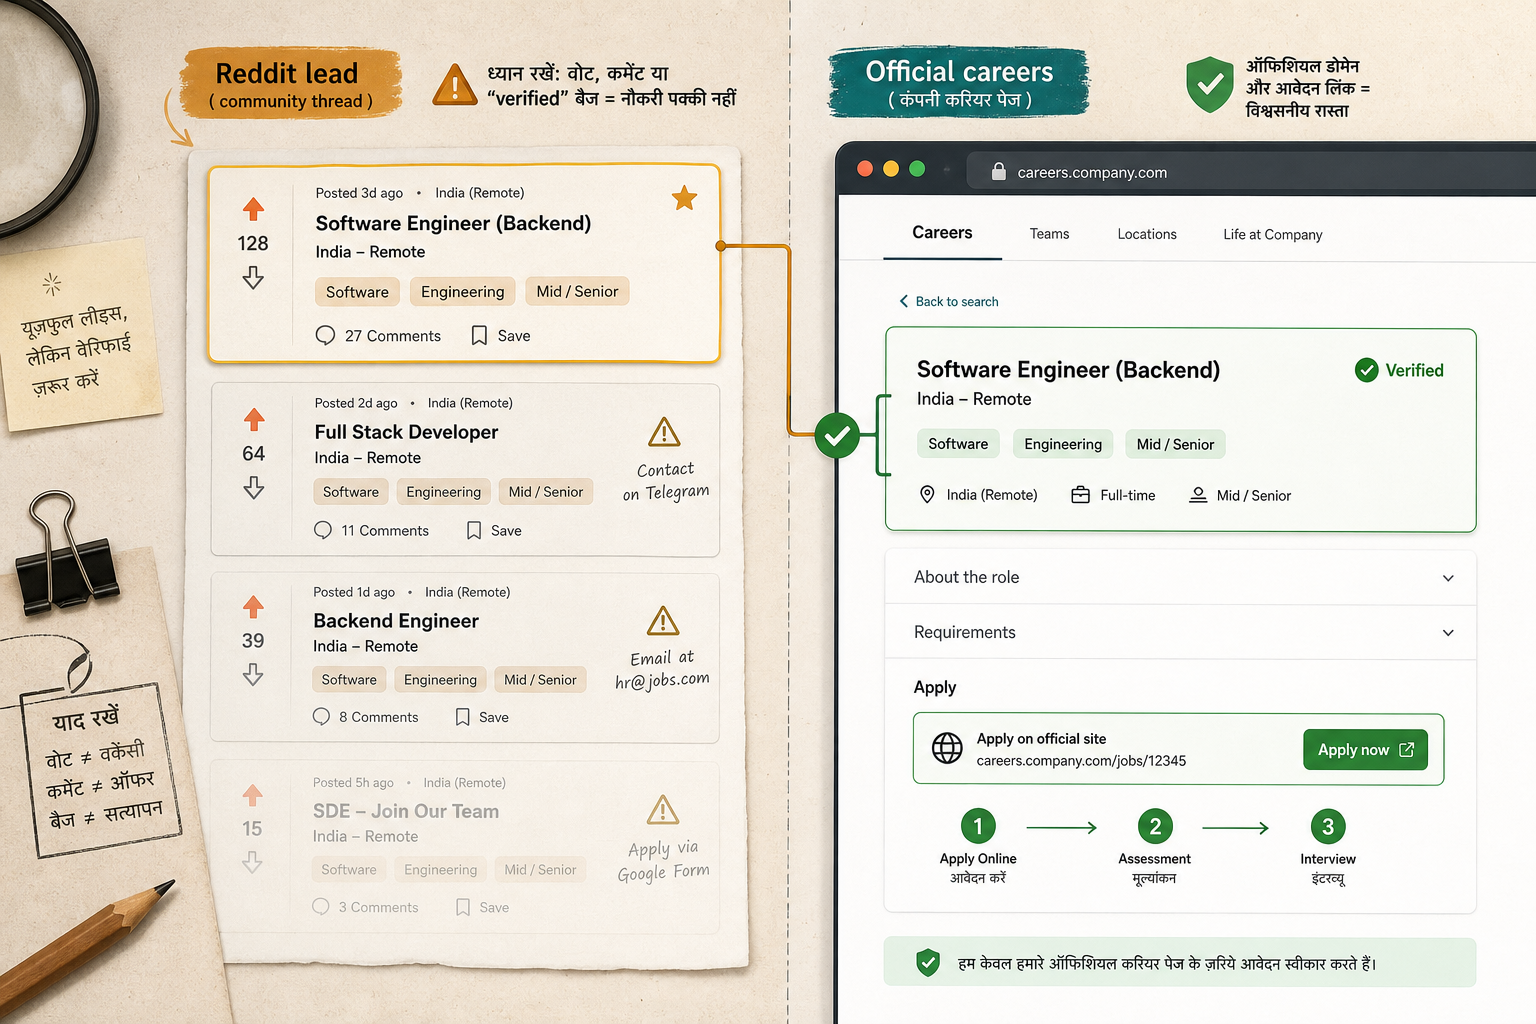Downvote the Backend Engineer post
Image resolution: width=1536 pixels, height=1024 pixels.
coord(253,675)
